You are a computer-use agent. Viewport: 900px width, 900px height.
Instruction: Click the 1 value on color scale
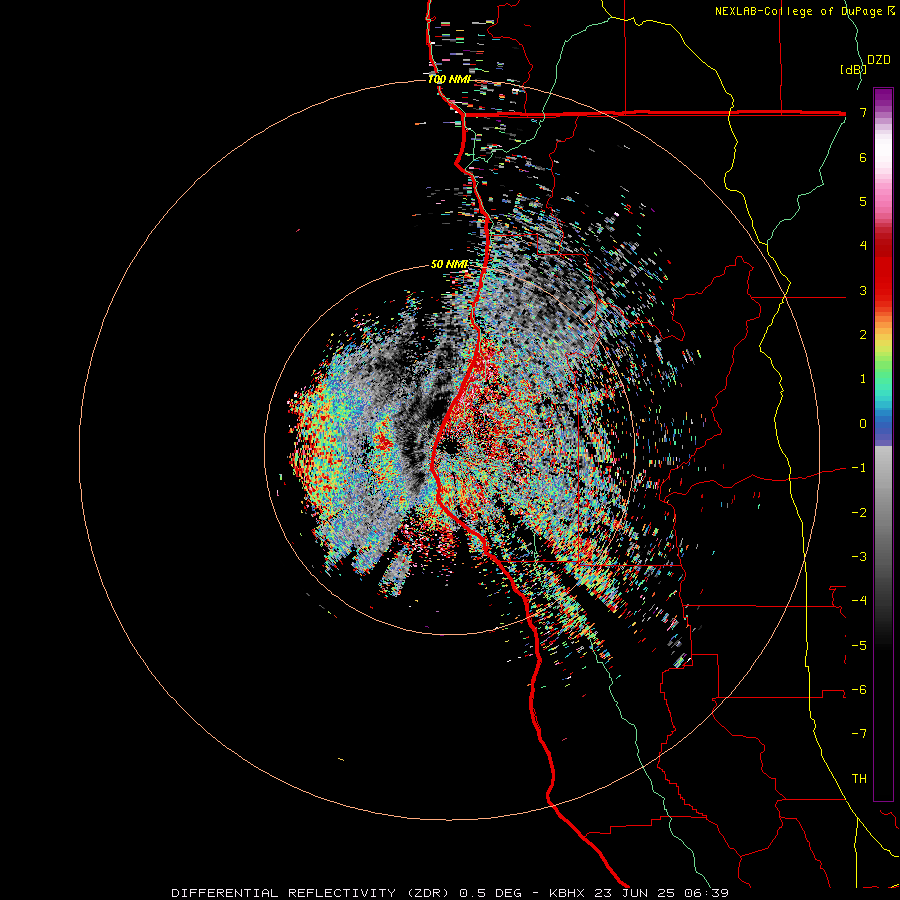click(863, 379)
